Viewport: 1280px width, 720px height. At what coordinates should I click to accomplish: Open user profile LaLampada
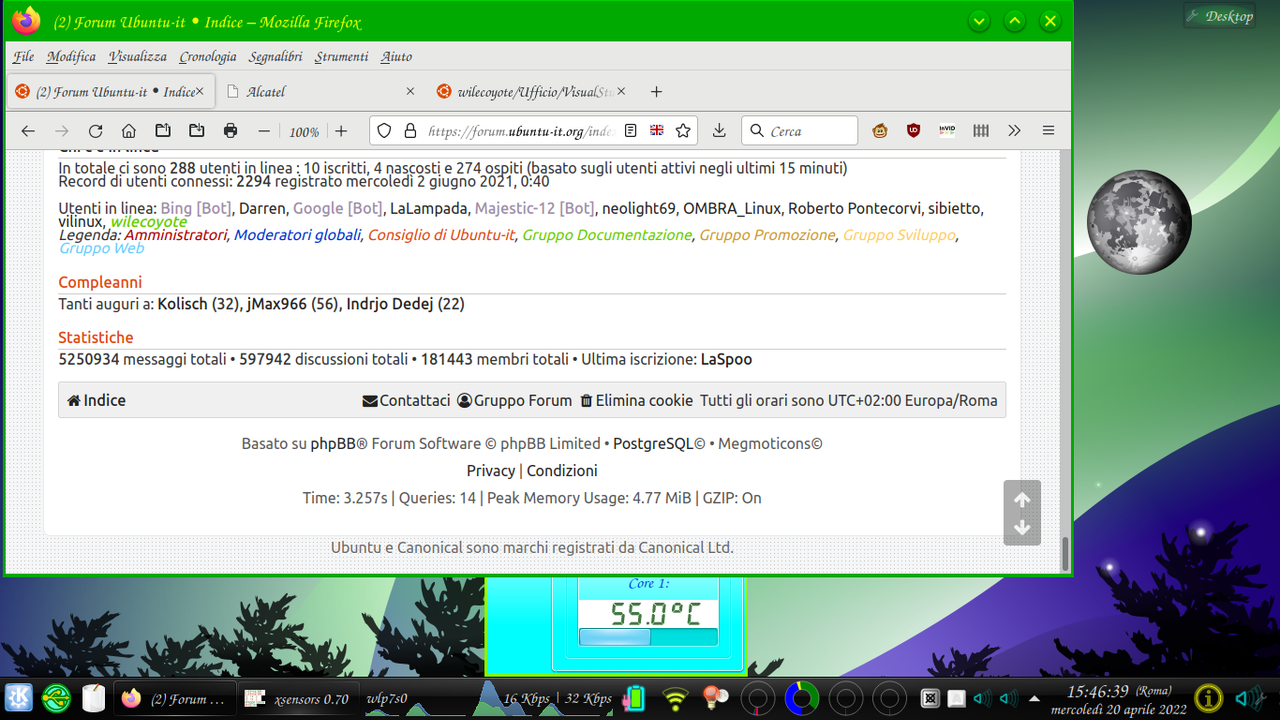point(429,208)
